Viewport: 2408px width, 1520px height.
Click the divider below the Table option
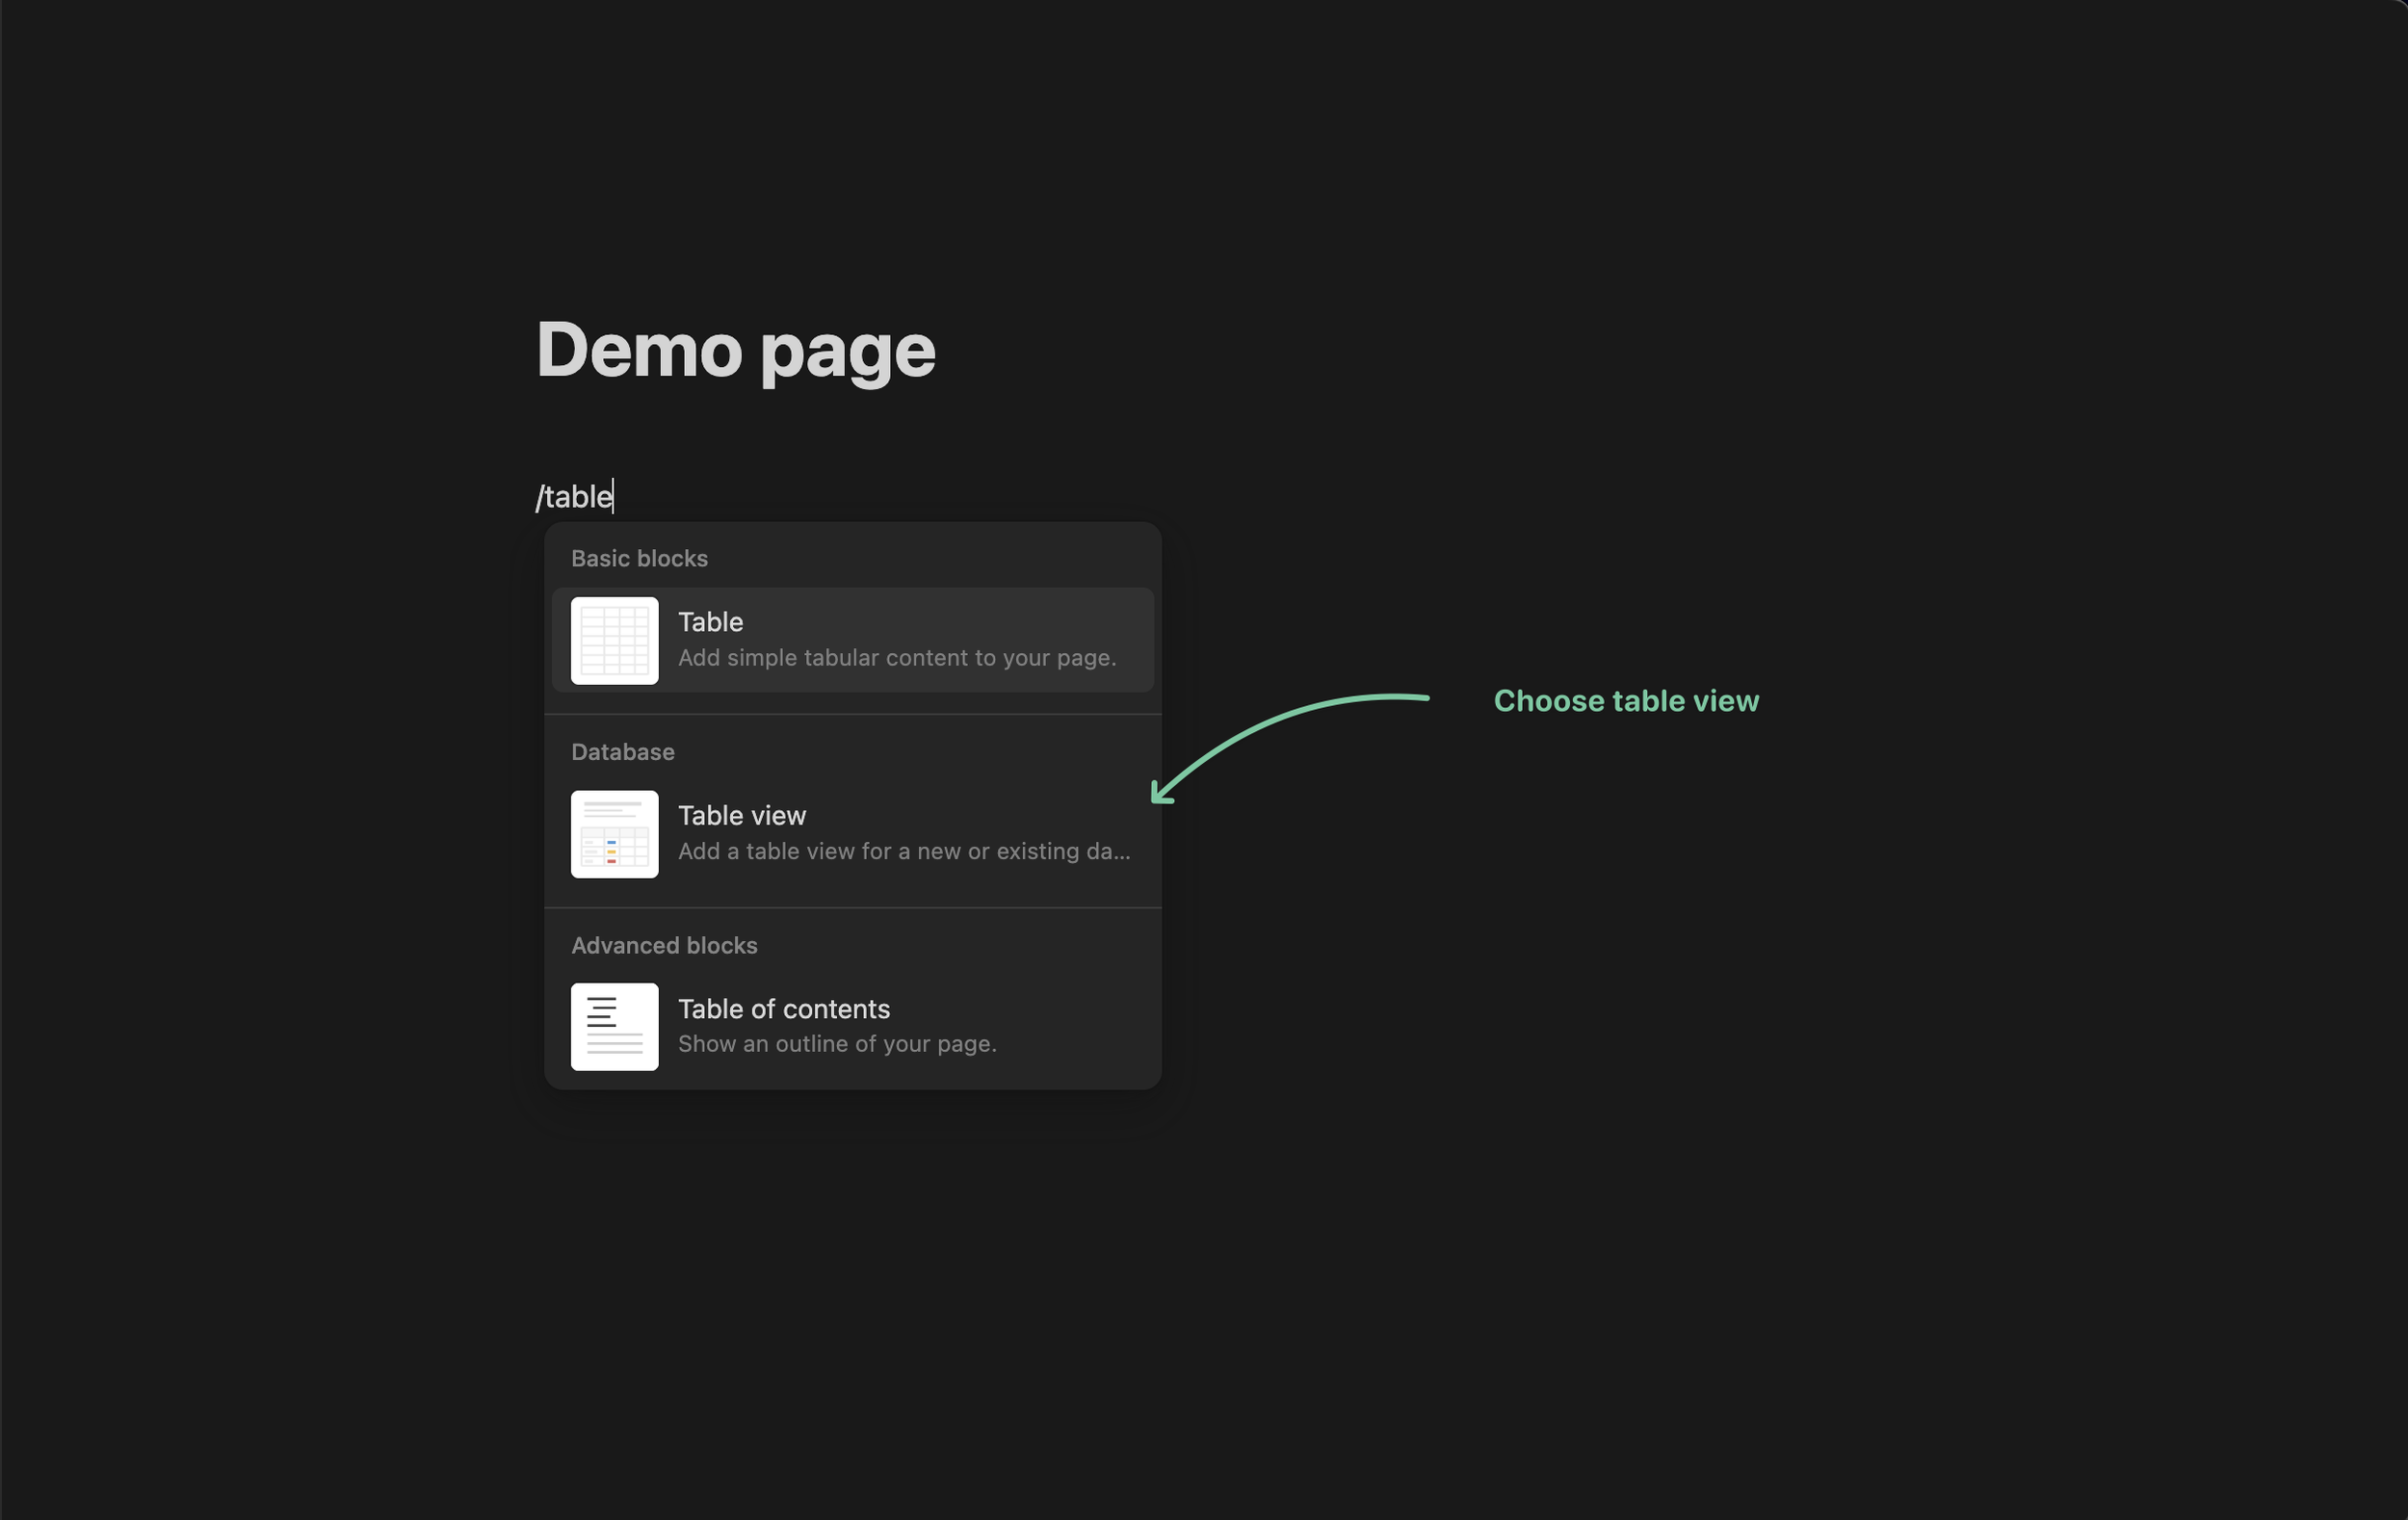852,714
